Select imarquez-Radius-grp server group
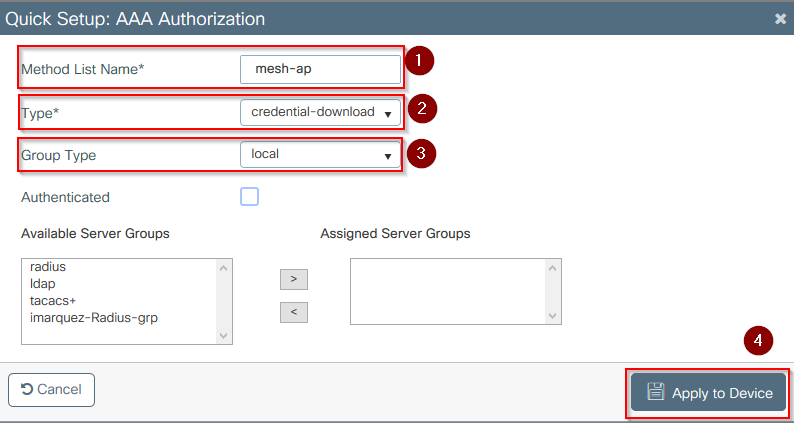The width and height of the screenshot is (794, 423). click(x=94, y=318)
